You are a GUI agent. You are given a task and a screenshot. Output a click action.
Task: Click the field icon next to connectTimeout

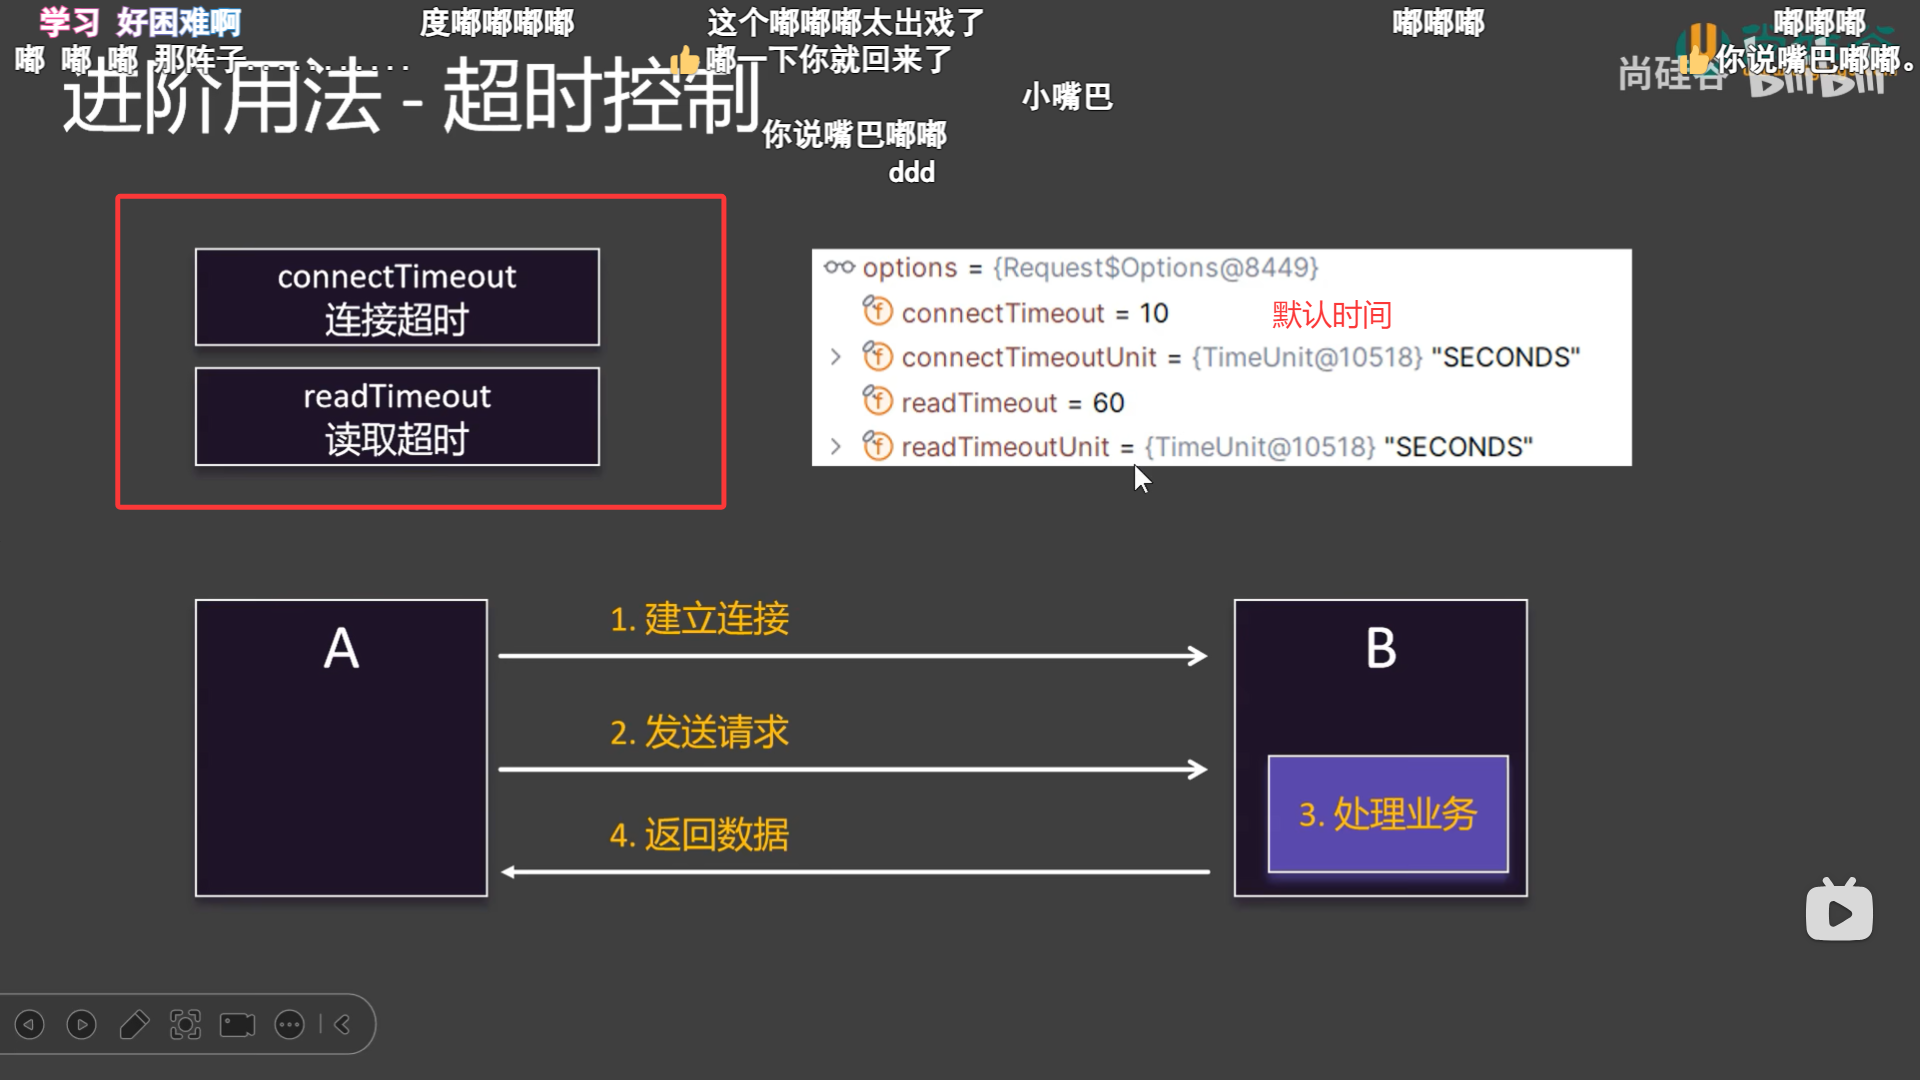[877, 312]
